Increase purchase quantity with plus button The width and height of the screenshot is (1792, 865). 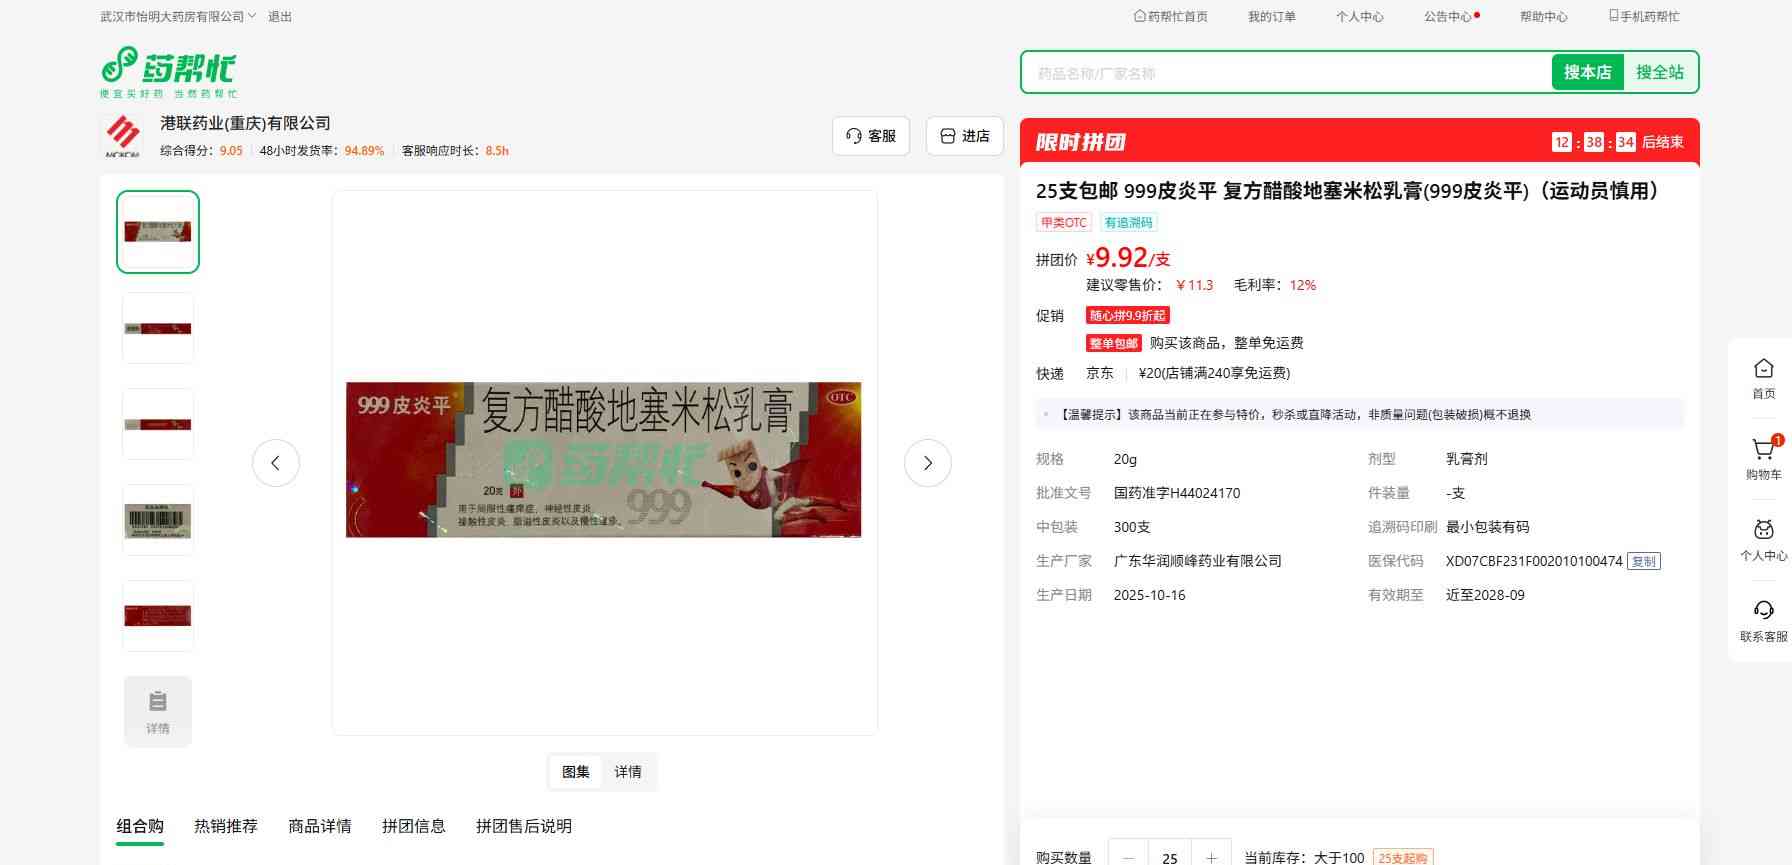click(1211, 857)
